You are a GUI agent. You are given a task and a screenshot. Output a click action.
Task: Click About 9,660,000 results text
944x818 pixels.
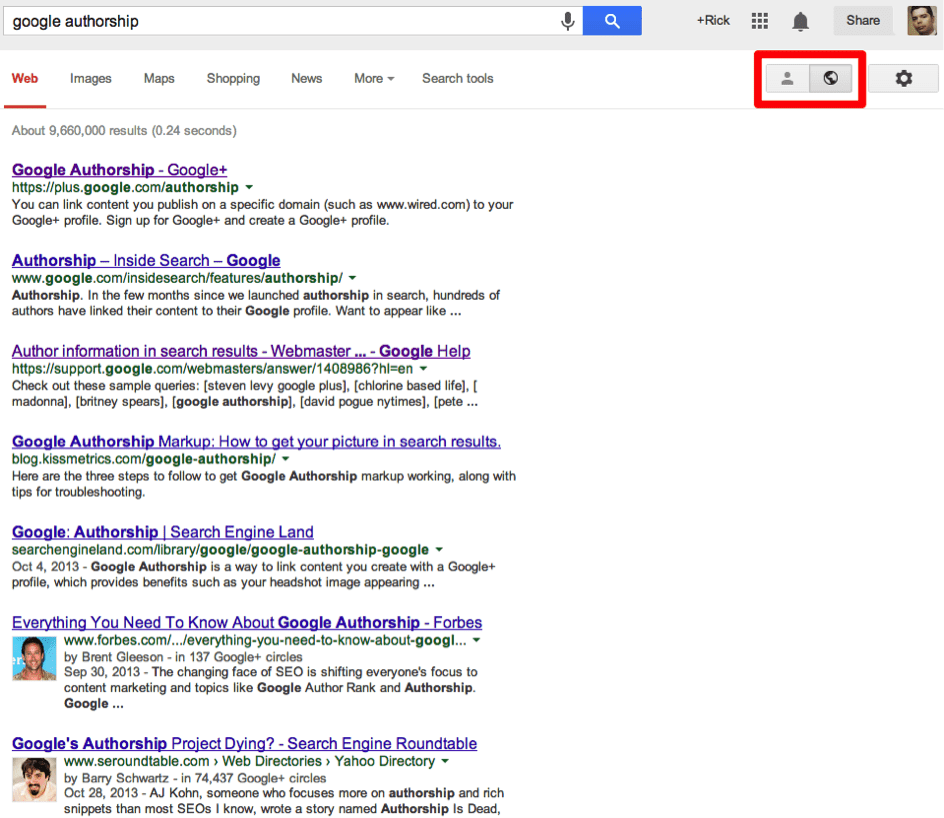(x=124, y=131)
